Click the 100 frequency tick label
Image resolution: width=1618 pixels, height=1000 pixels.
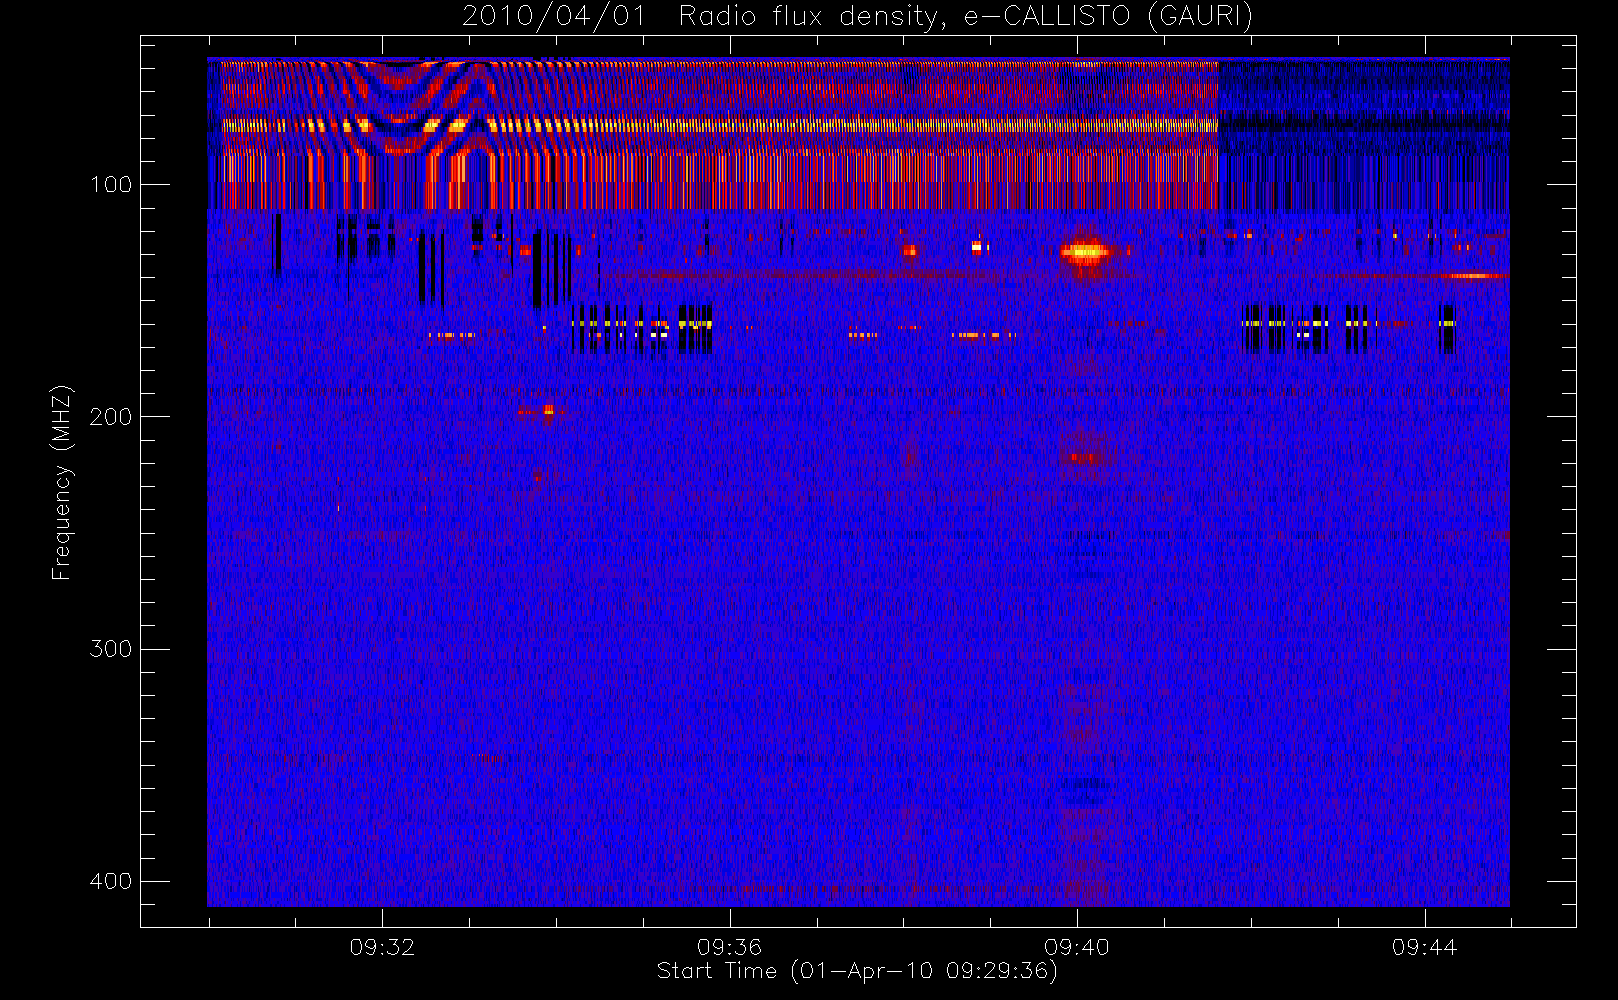[x=110, y=185]
